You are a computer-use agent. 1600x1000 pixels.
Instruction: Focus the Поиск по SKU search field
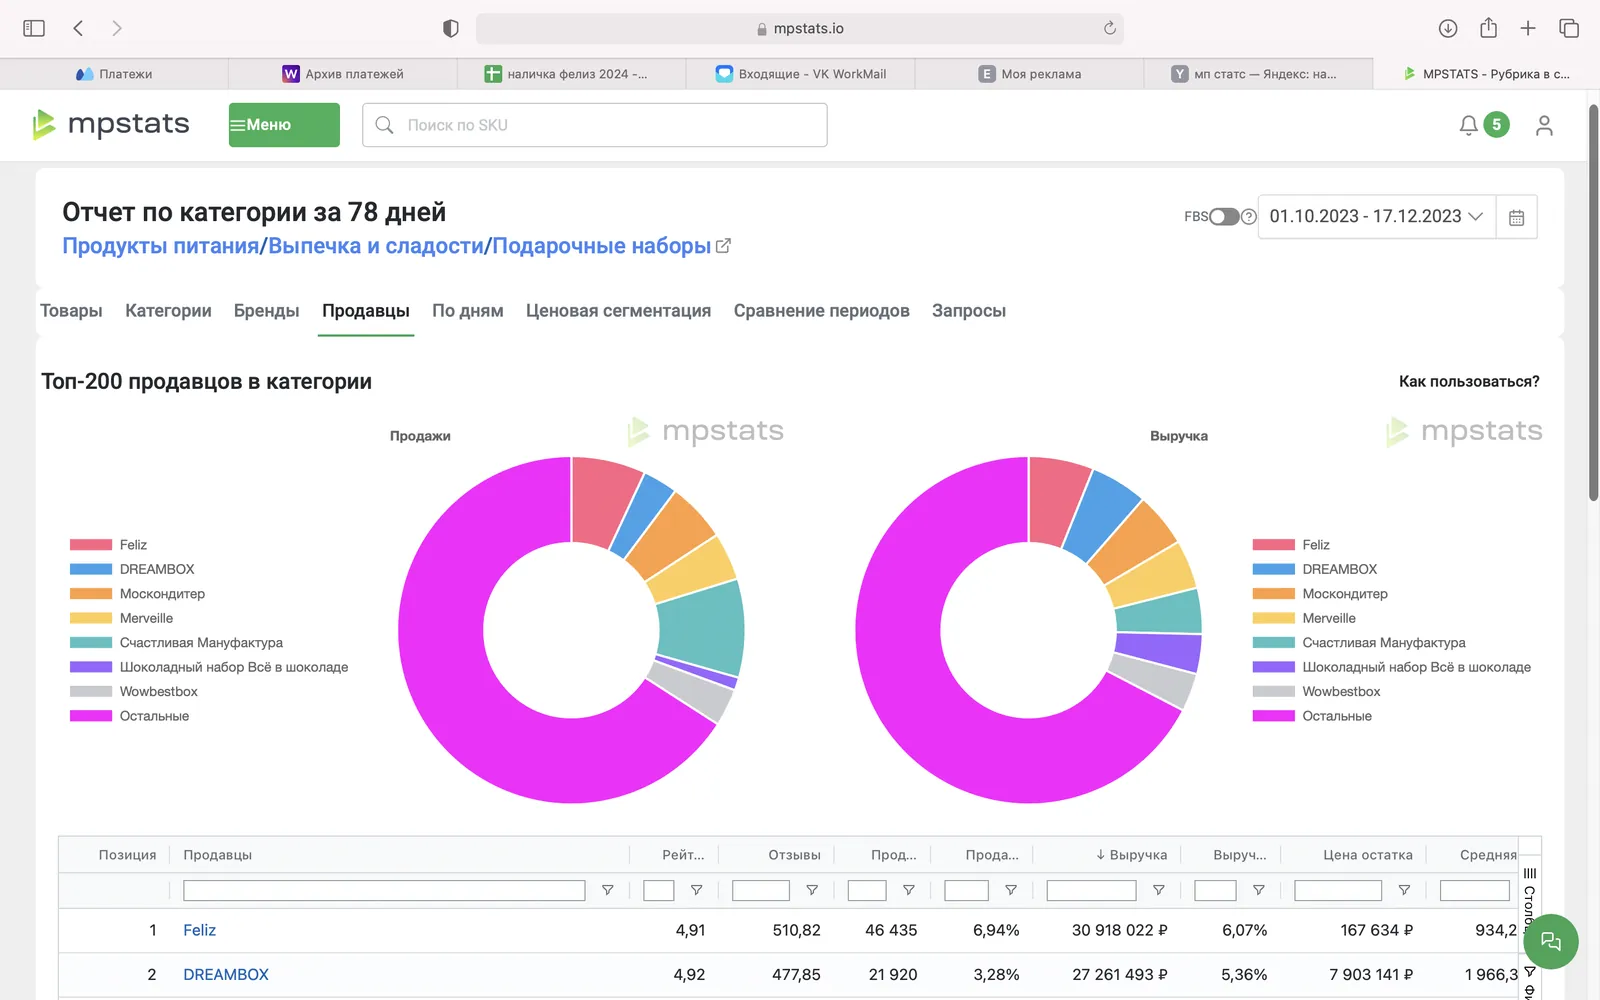595,125
